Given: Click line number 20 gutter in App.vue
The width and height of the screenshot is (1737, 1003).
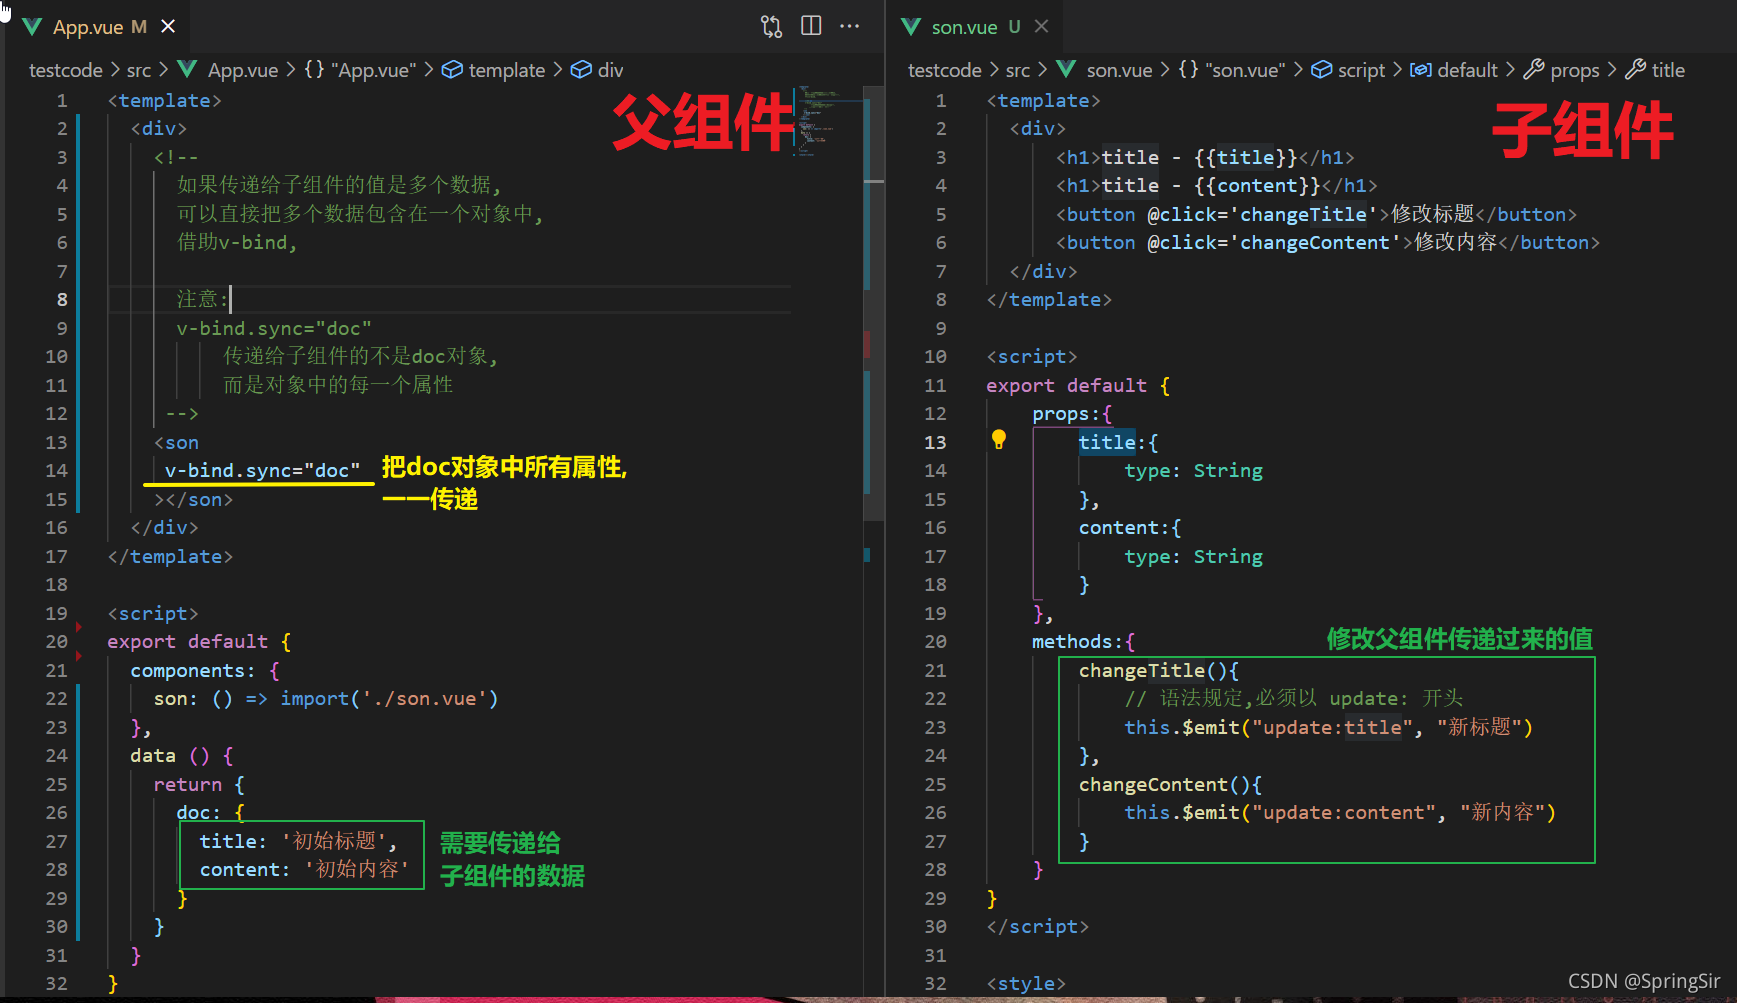Looking at the screenshot, I should 57,641.
